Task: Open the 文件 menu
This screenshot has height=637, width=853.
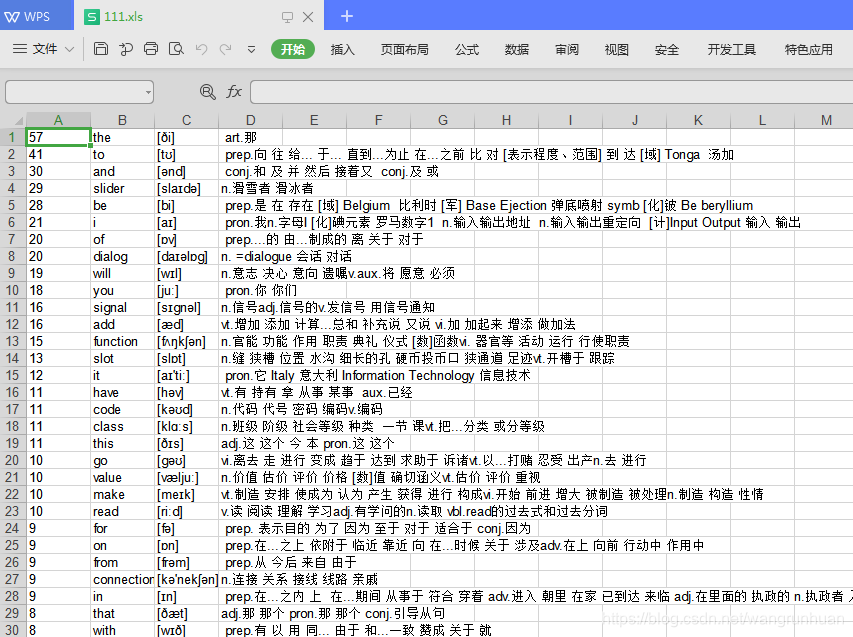Action: click(45, 49)
